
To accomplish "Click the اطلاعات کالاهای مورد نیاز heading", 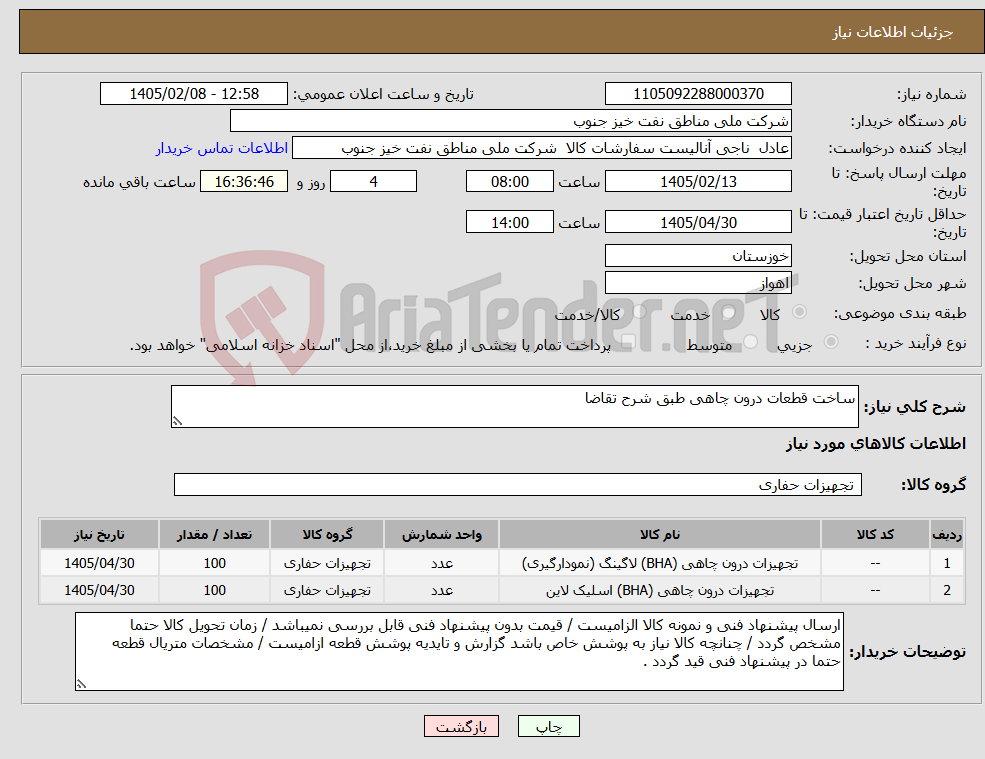I will click(876, 444).
